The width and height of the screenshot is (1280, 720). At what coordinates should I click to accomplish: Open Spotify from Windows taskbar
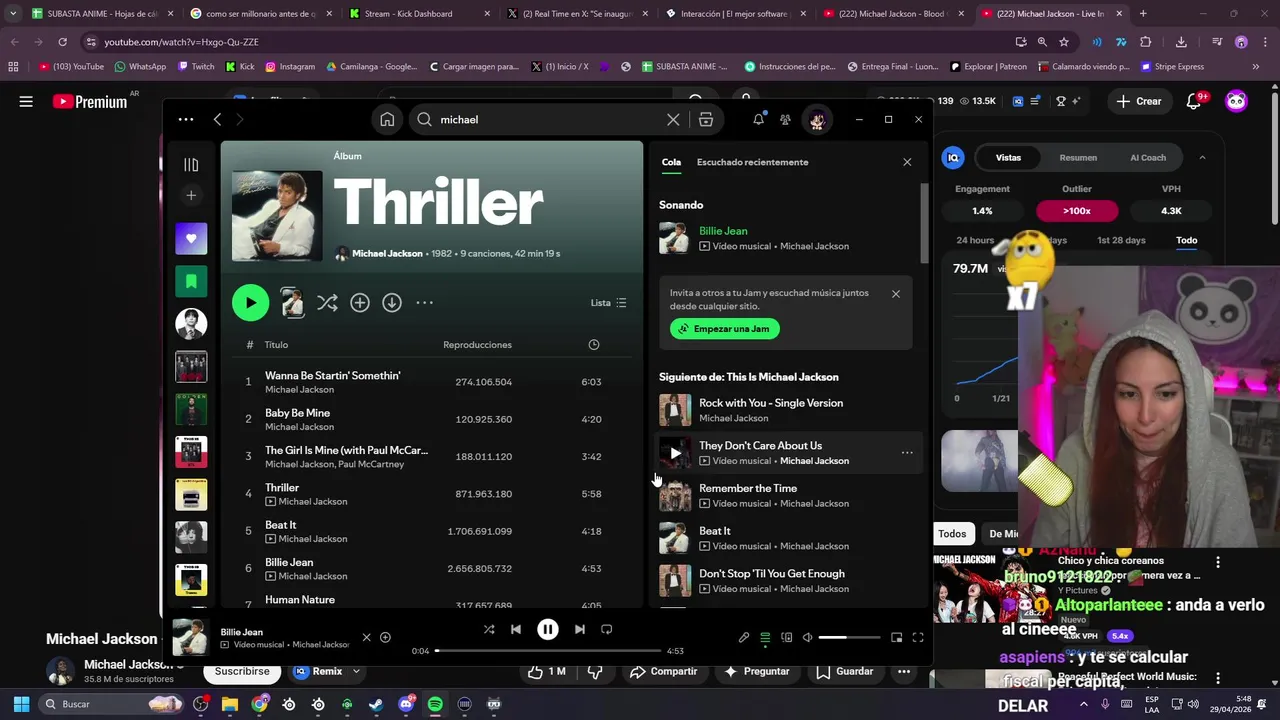pyautogui.click(x=435, y=704)
